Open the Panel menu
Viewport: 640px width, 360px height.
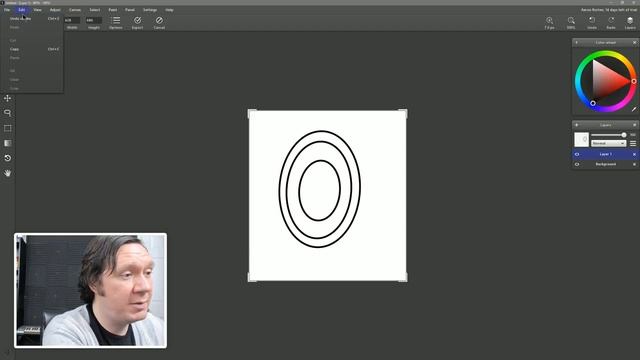130,10
